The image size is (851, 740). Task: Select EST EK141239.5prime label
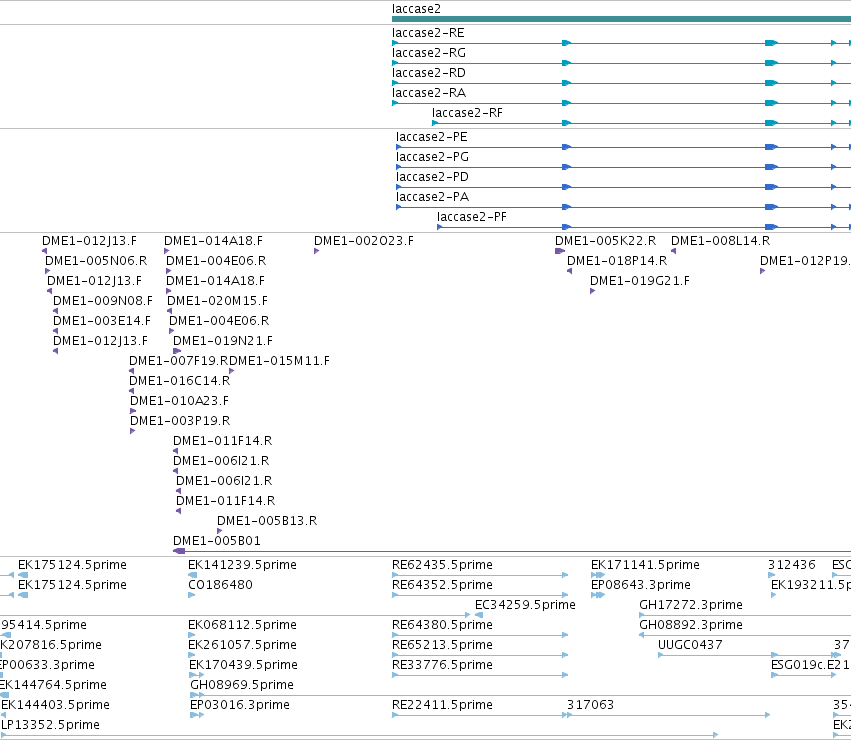pyautogui.click(x=242, y=566)
